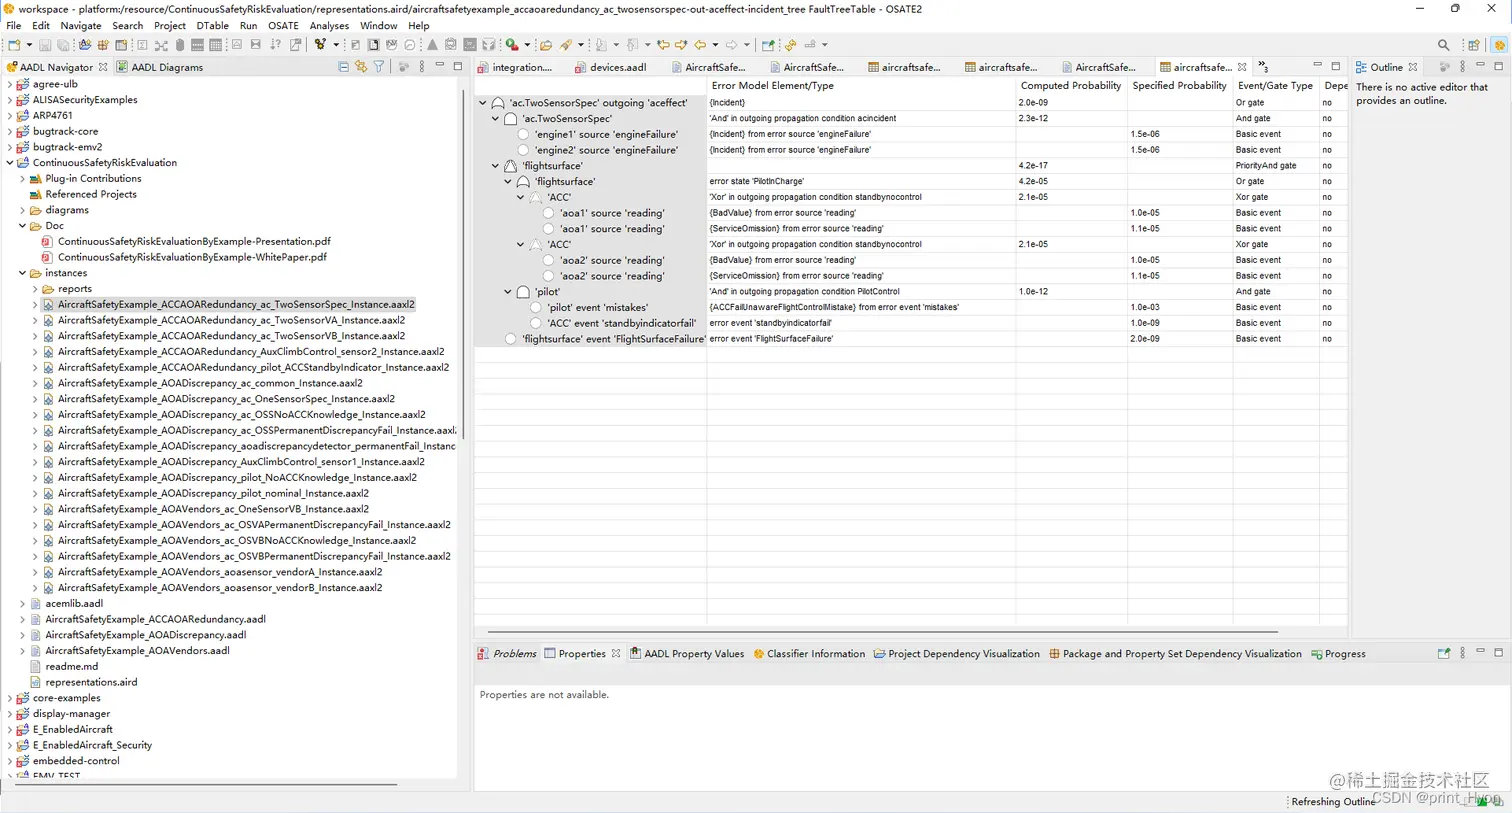Image resolution: width=1512 pixels, height=813 pixels.
Task: Collapse the 'pilot' And gate node
Action: [x=508, y=292]
